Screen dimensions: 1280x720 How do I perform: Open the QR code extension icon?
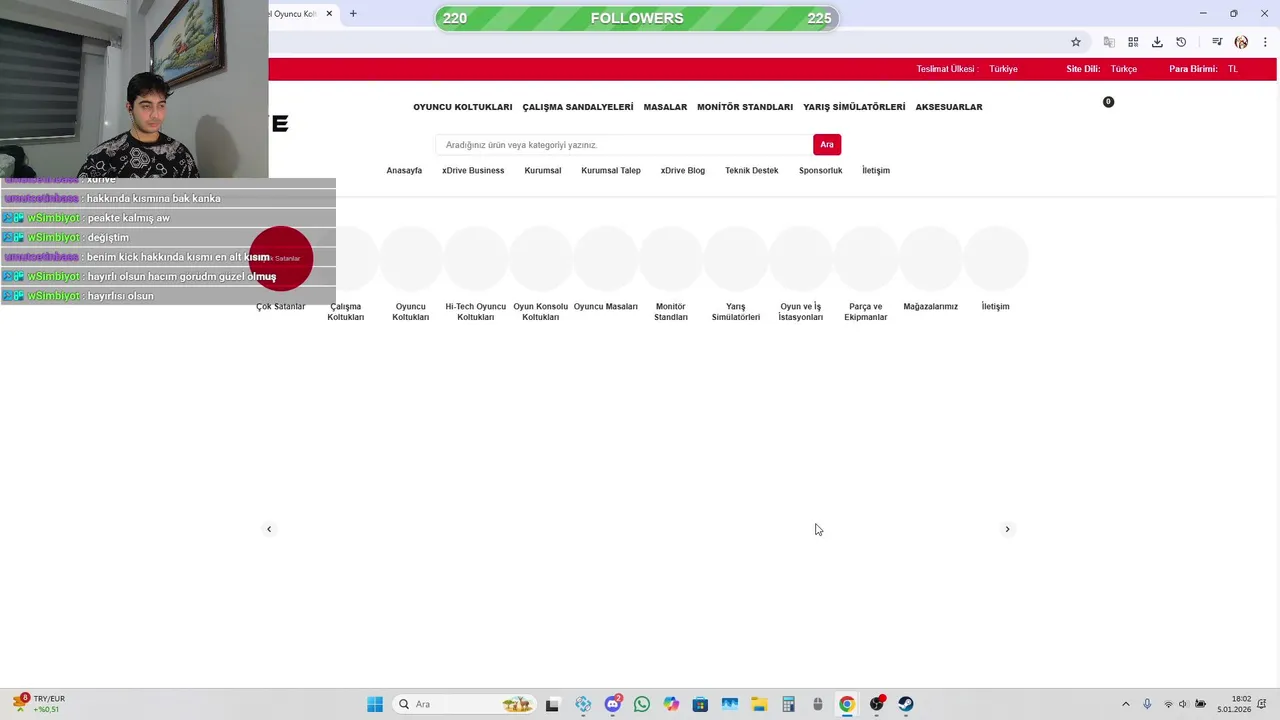(x=1133, y=42)
